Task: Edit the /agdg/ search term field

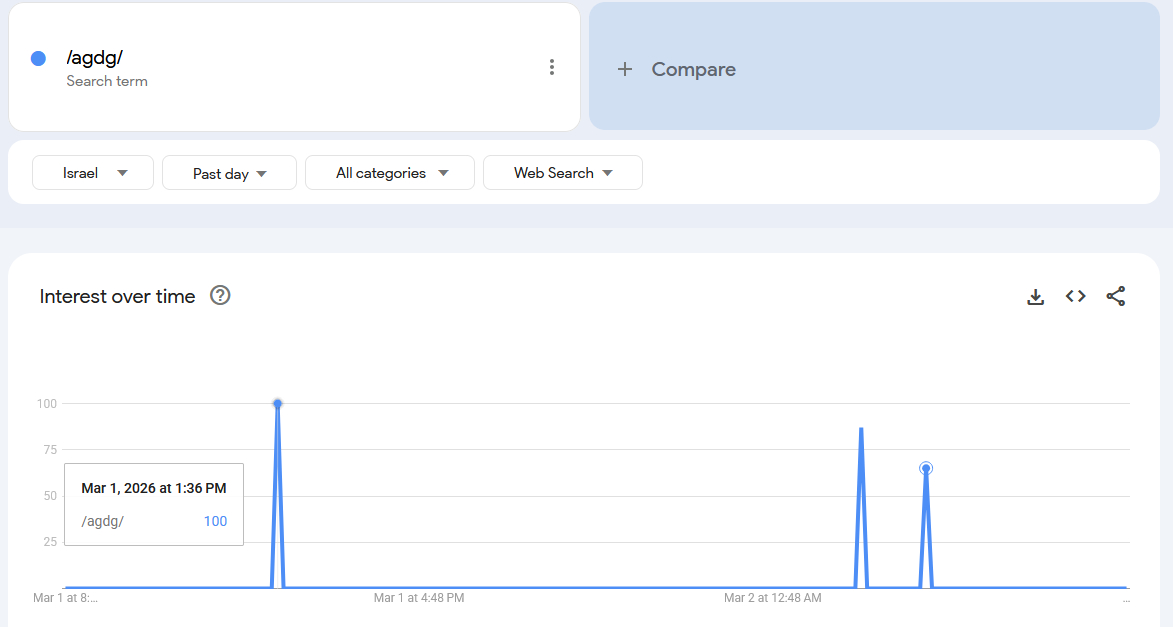Action: pyautogui.click(x=294, y=67)
